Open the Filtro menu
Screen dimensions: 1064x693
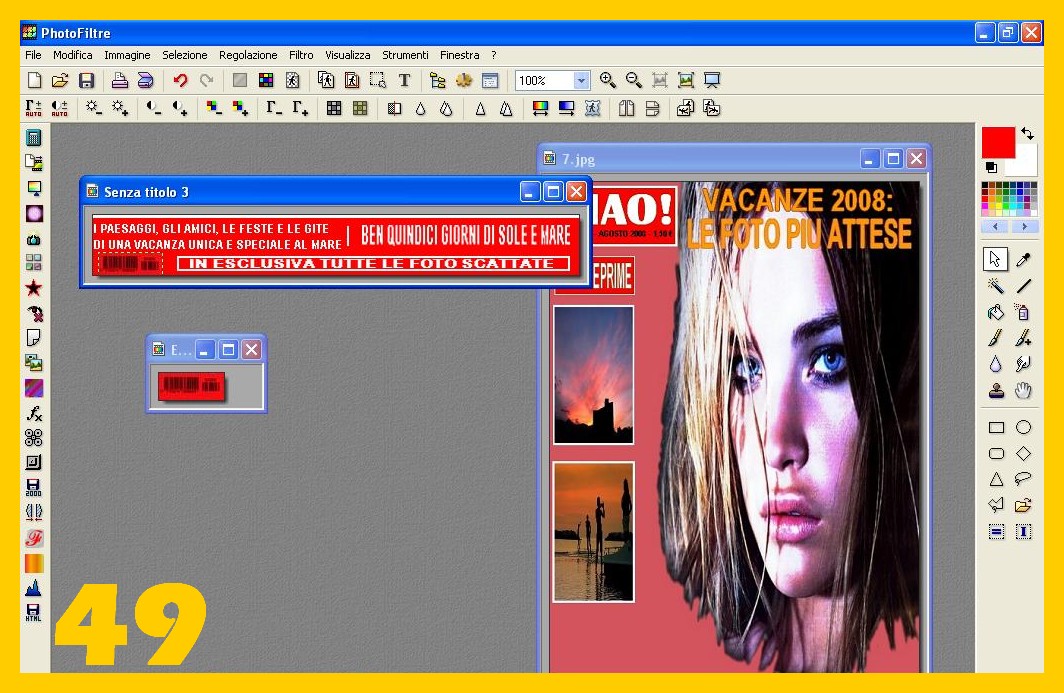point(301,55)
